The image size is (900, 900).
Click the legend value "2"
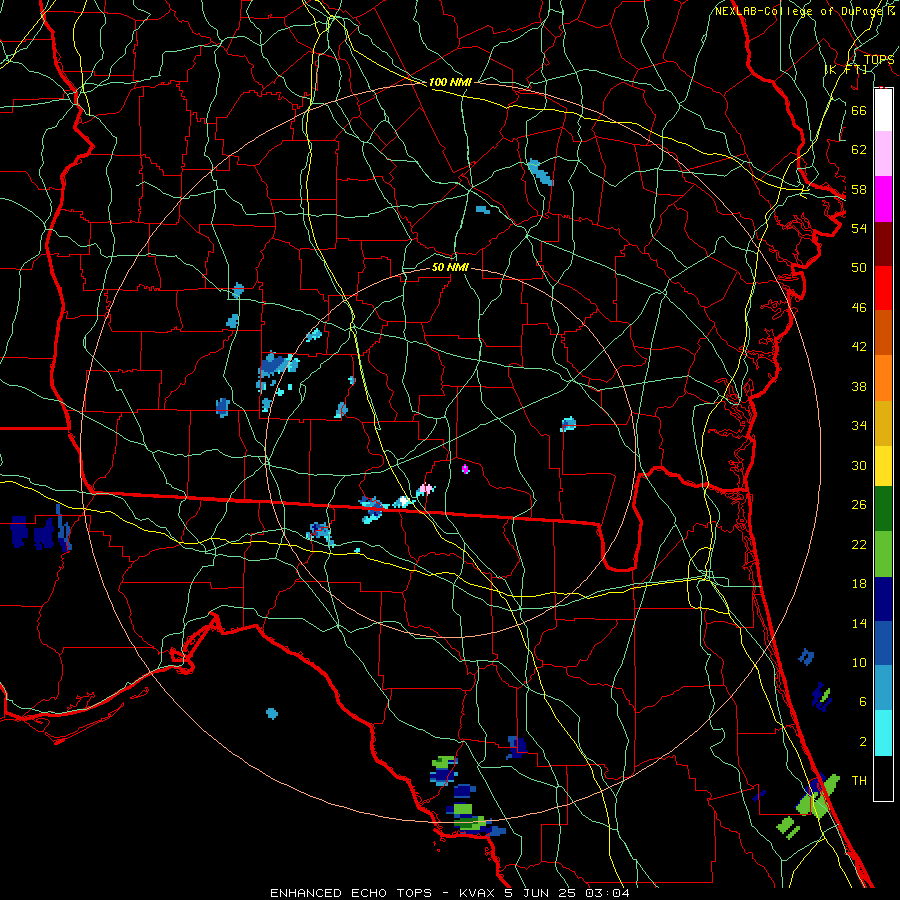[863, 742]
